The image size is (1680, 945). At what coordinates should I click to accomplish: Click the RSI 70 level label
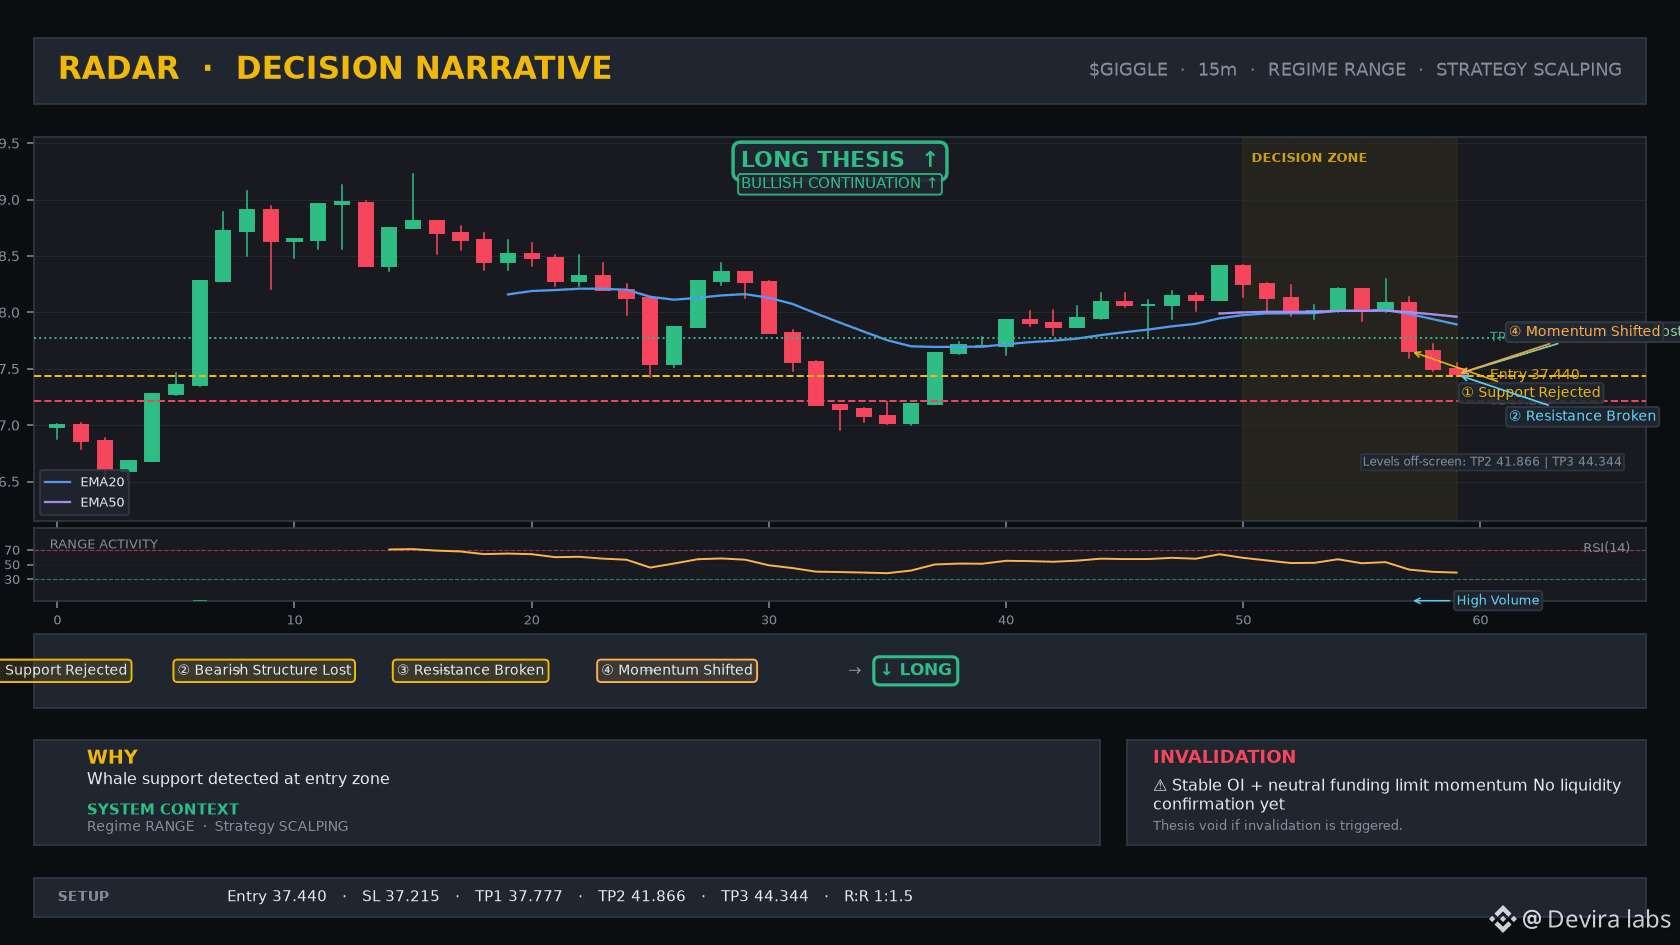(12, 551)
